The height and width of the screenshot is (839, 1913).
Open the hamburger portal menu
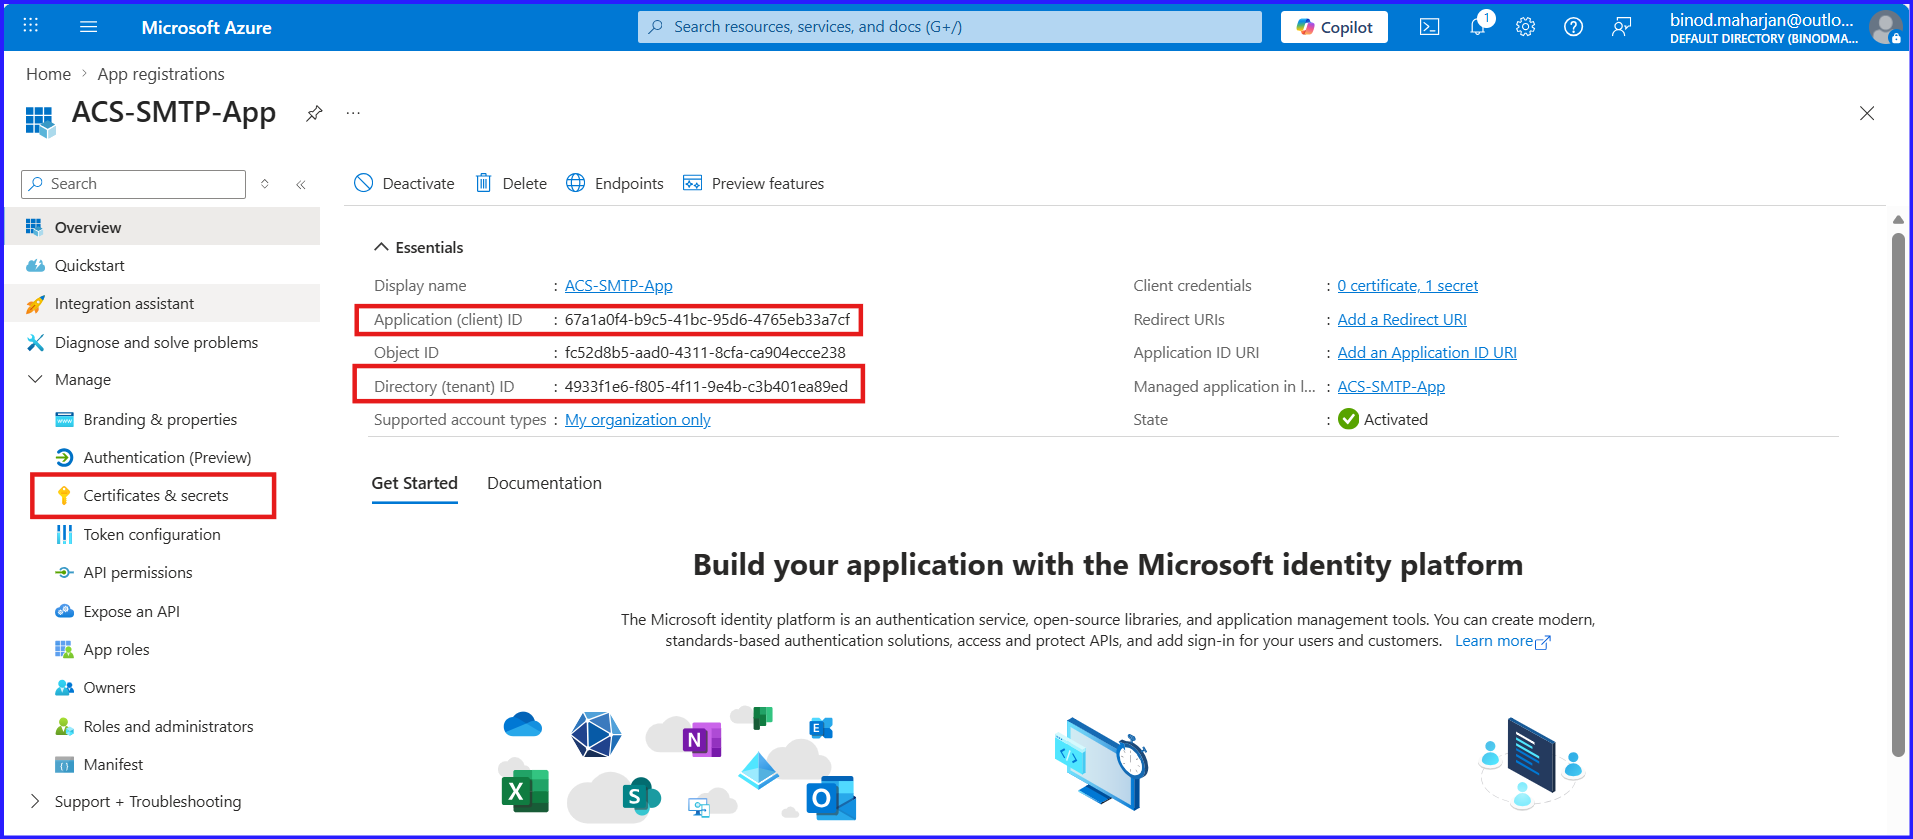pos(88,27)
